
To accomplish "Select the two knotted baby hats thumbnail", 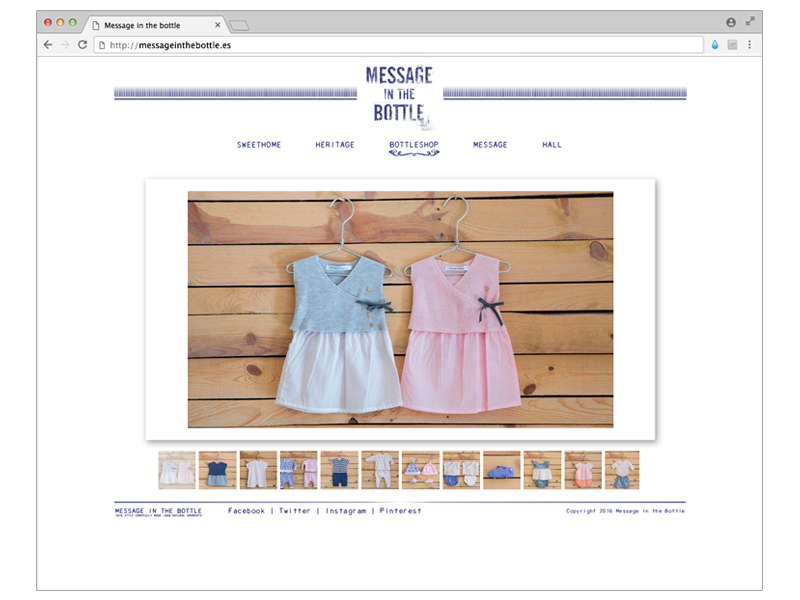I will click(420, 470).
